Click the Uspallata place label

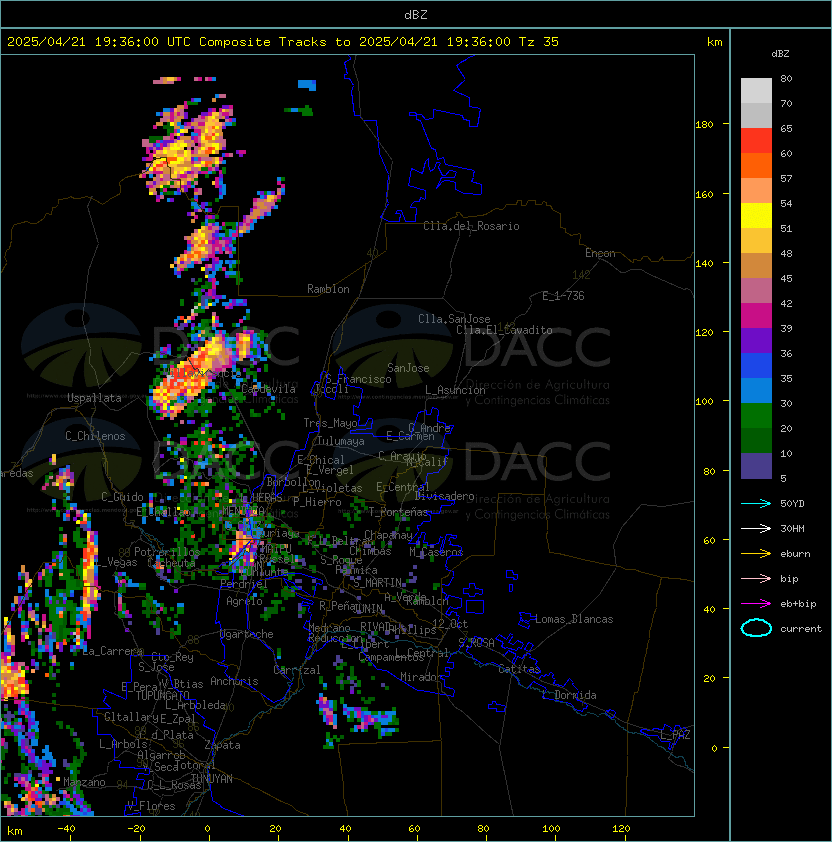(x=94, y=398)
